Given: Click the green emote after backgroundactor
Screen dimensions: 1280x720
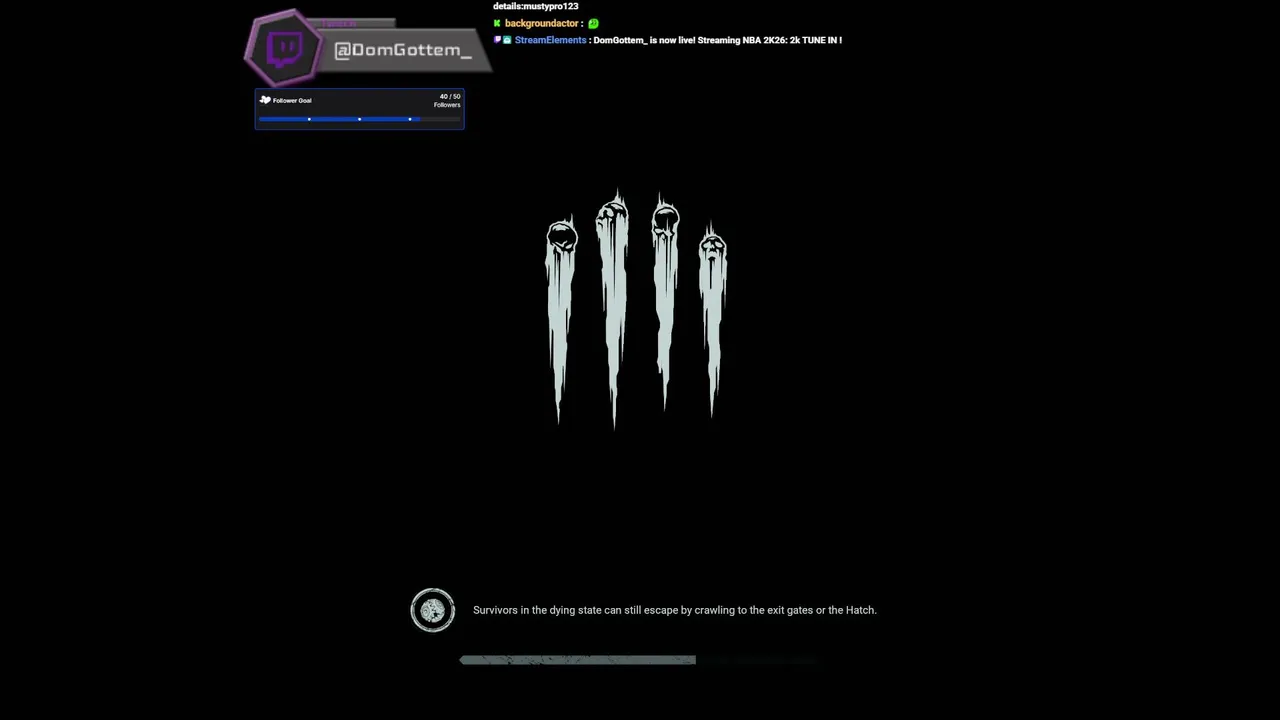Looking at the screenshot, I should tap(593, 23).
